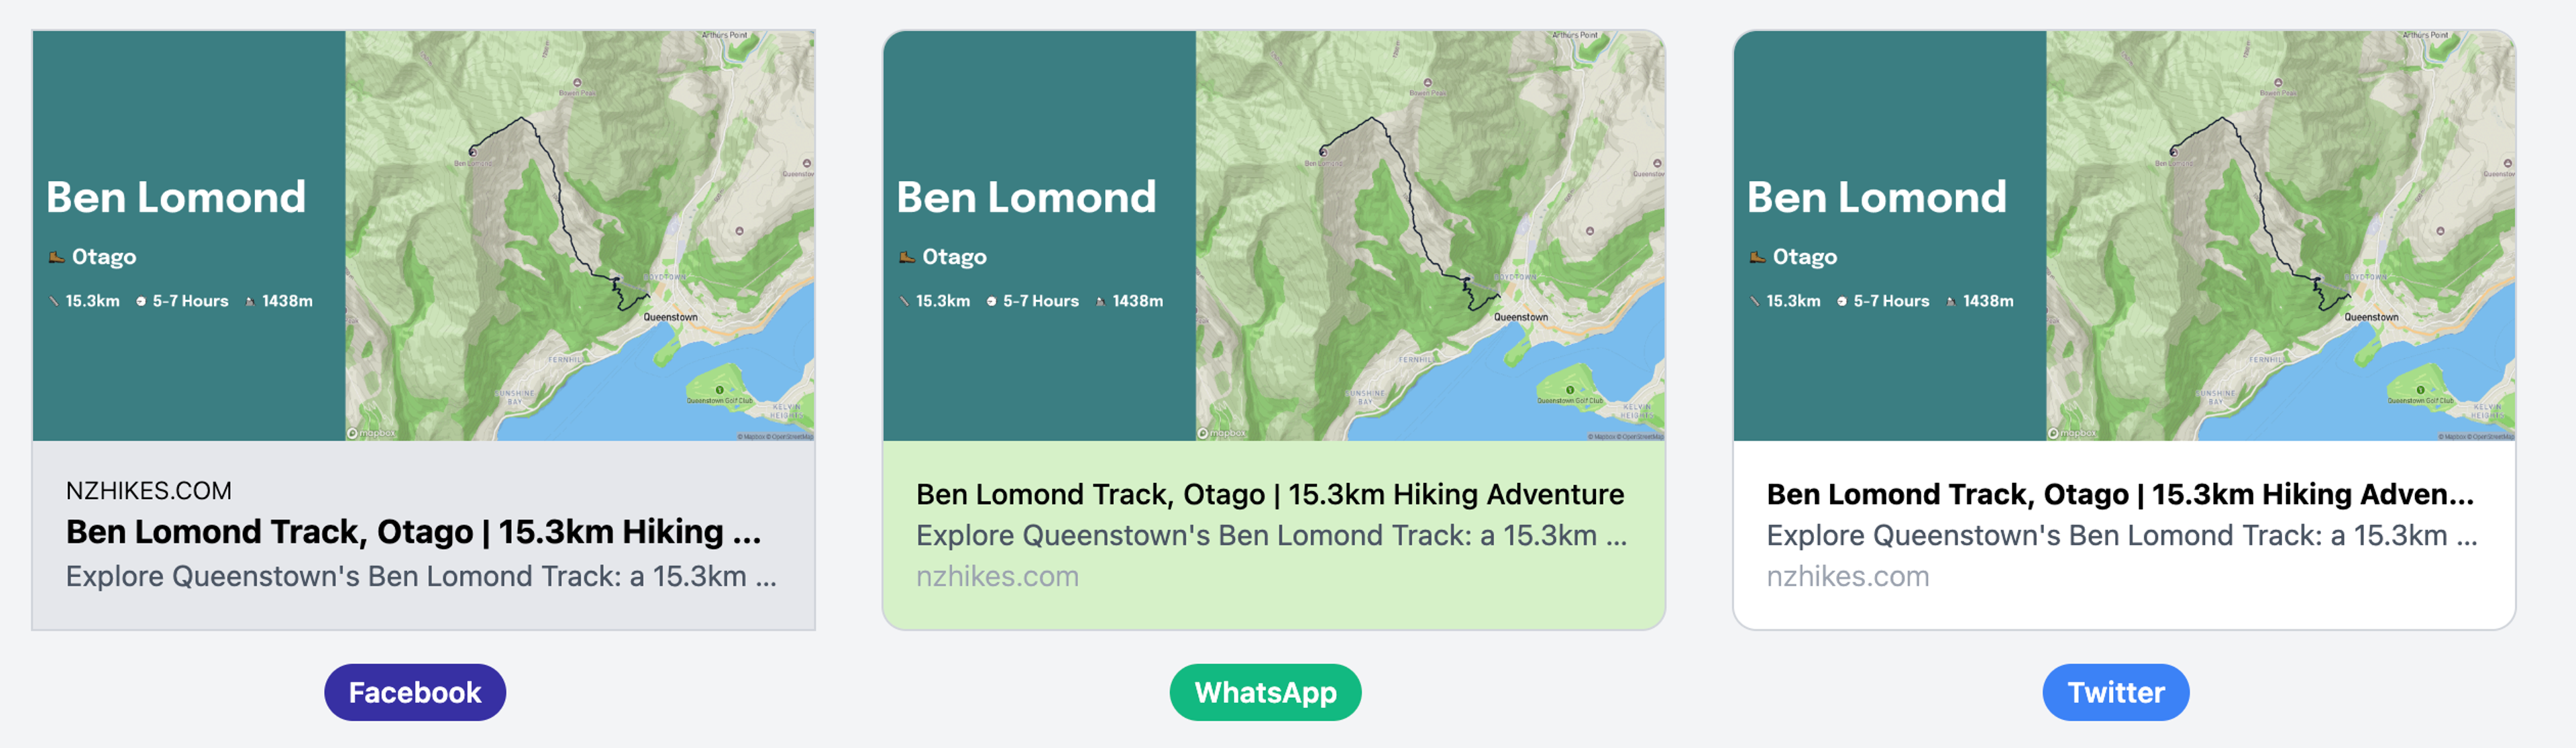2576x748 pixels.
Task: Select the WhatsApp preview map thumbnail
Action: tap(1430, 235)
